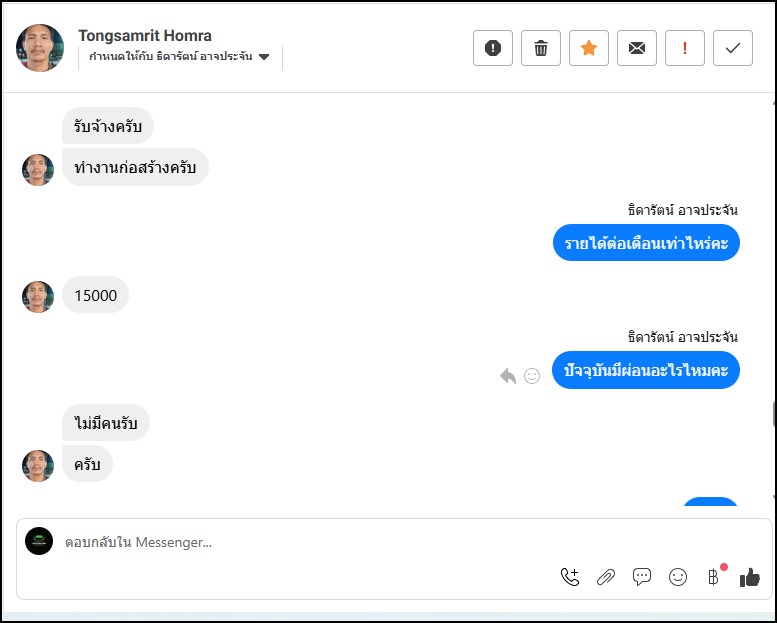
Task: Click the message 15000
Action: click(x=96, y=295)
